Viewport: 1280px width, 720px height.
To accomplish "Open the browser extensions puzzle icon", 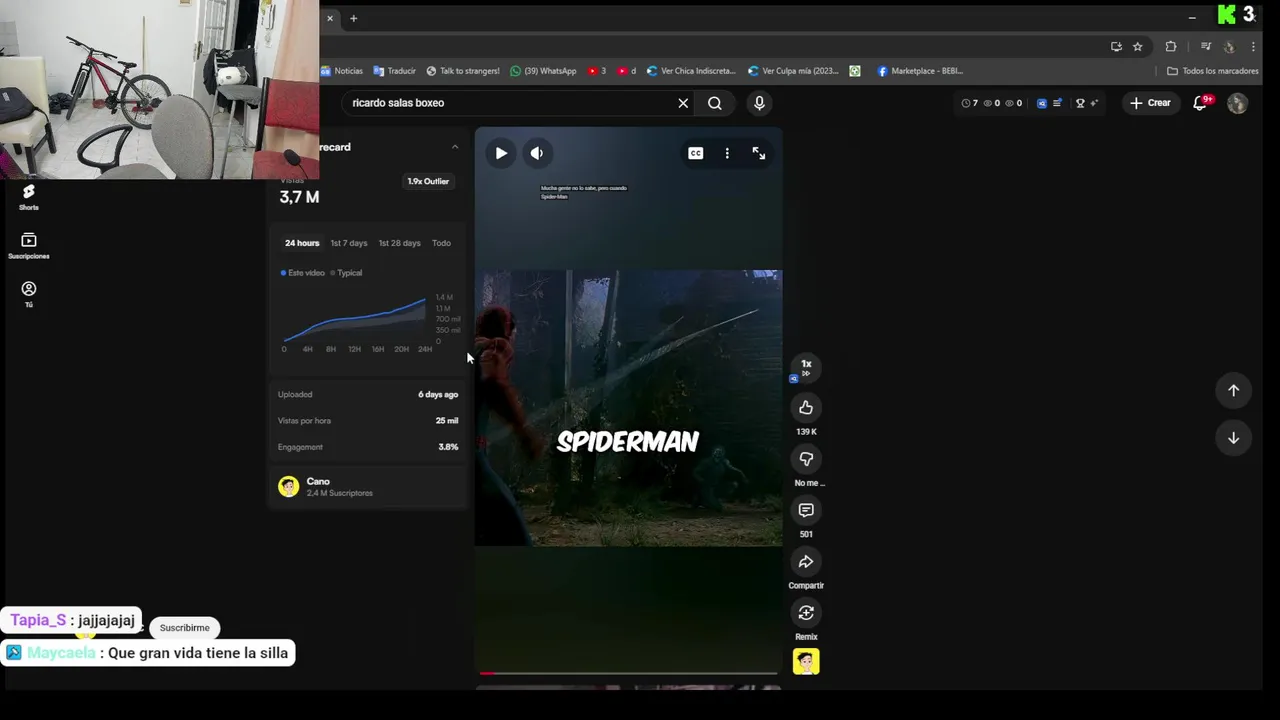I will pos(1171,47).
